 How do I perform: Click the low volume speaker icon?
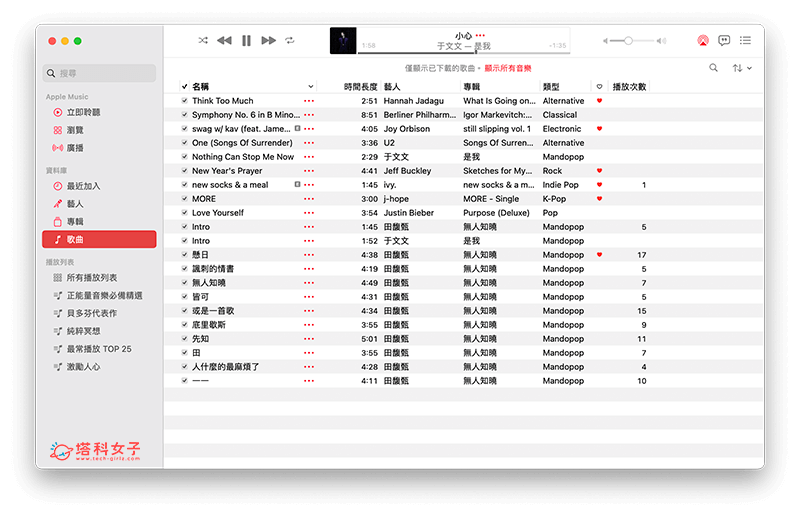(605, 41)
